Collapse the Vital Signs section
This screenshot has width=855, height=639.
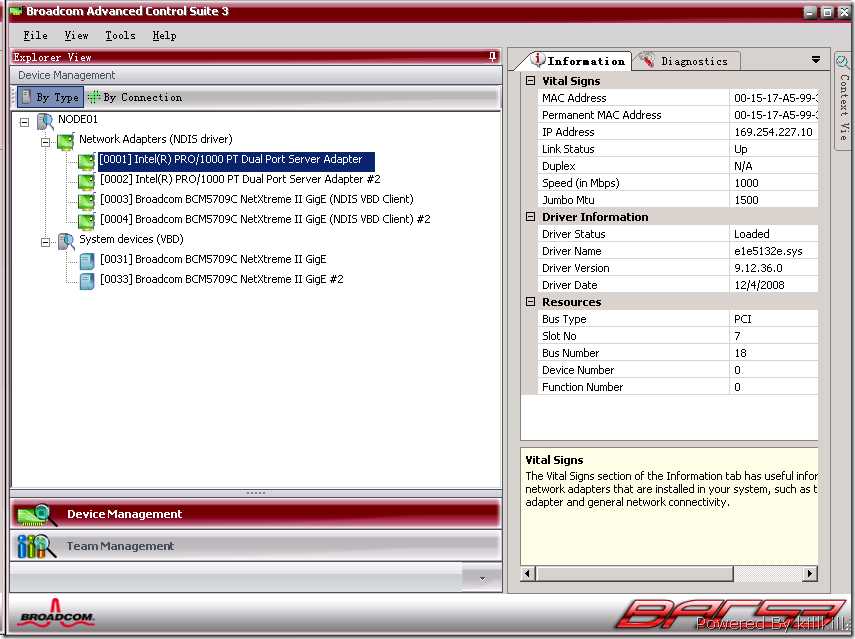(x=530, y=81)
